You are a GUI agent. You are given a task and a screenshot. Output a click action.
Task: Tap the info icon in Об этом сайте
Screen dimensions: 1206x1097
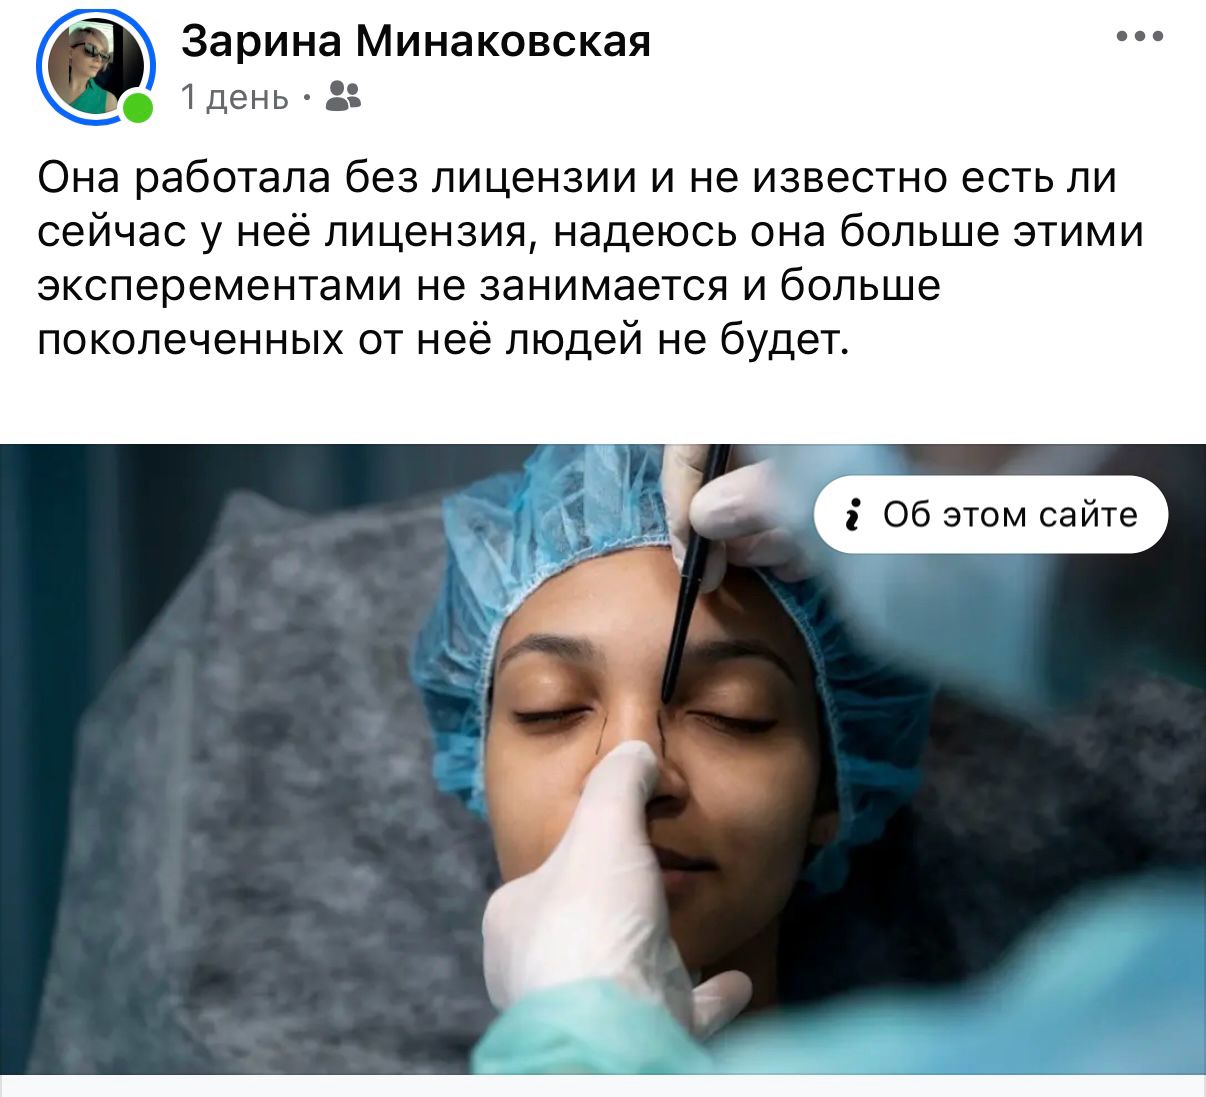coord(852,514)
